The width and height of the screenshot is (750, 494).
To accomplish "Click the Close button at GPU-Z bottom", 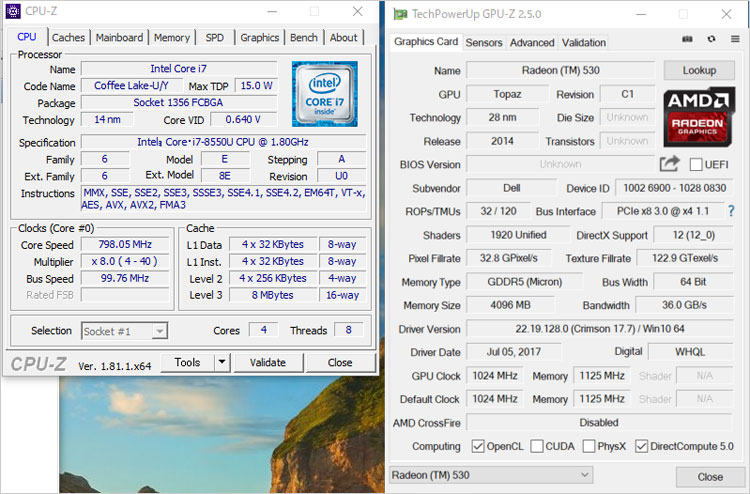I will coord(710,477).
